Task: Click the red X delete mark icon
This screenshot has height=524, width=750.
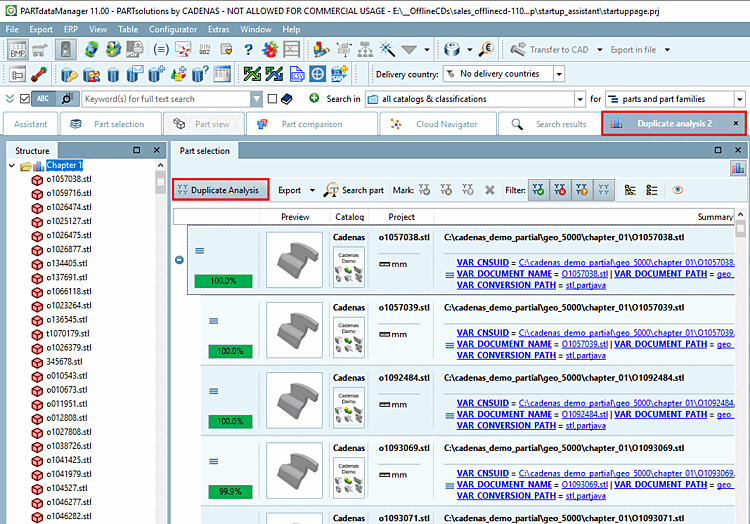Action: 489,190
